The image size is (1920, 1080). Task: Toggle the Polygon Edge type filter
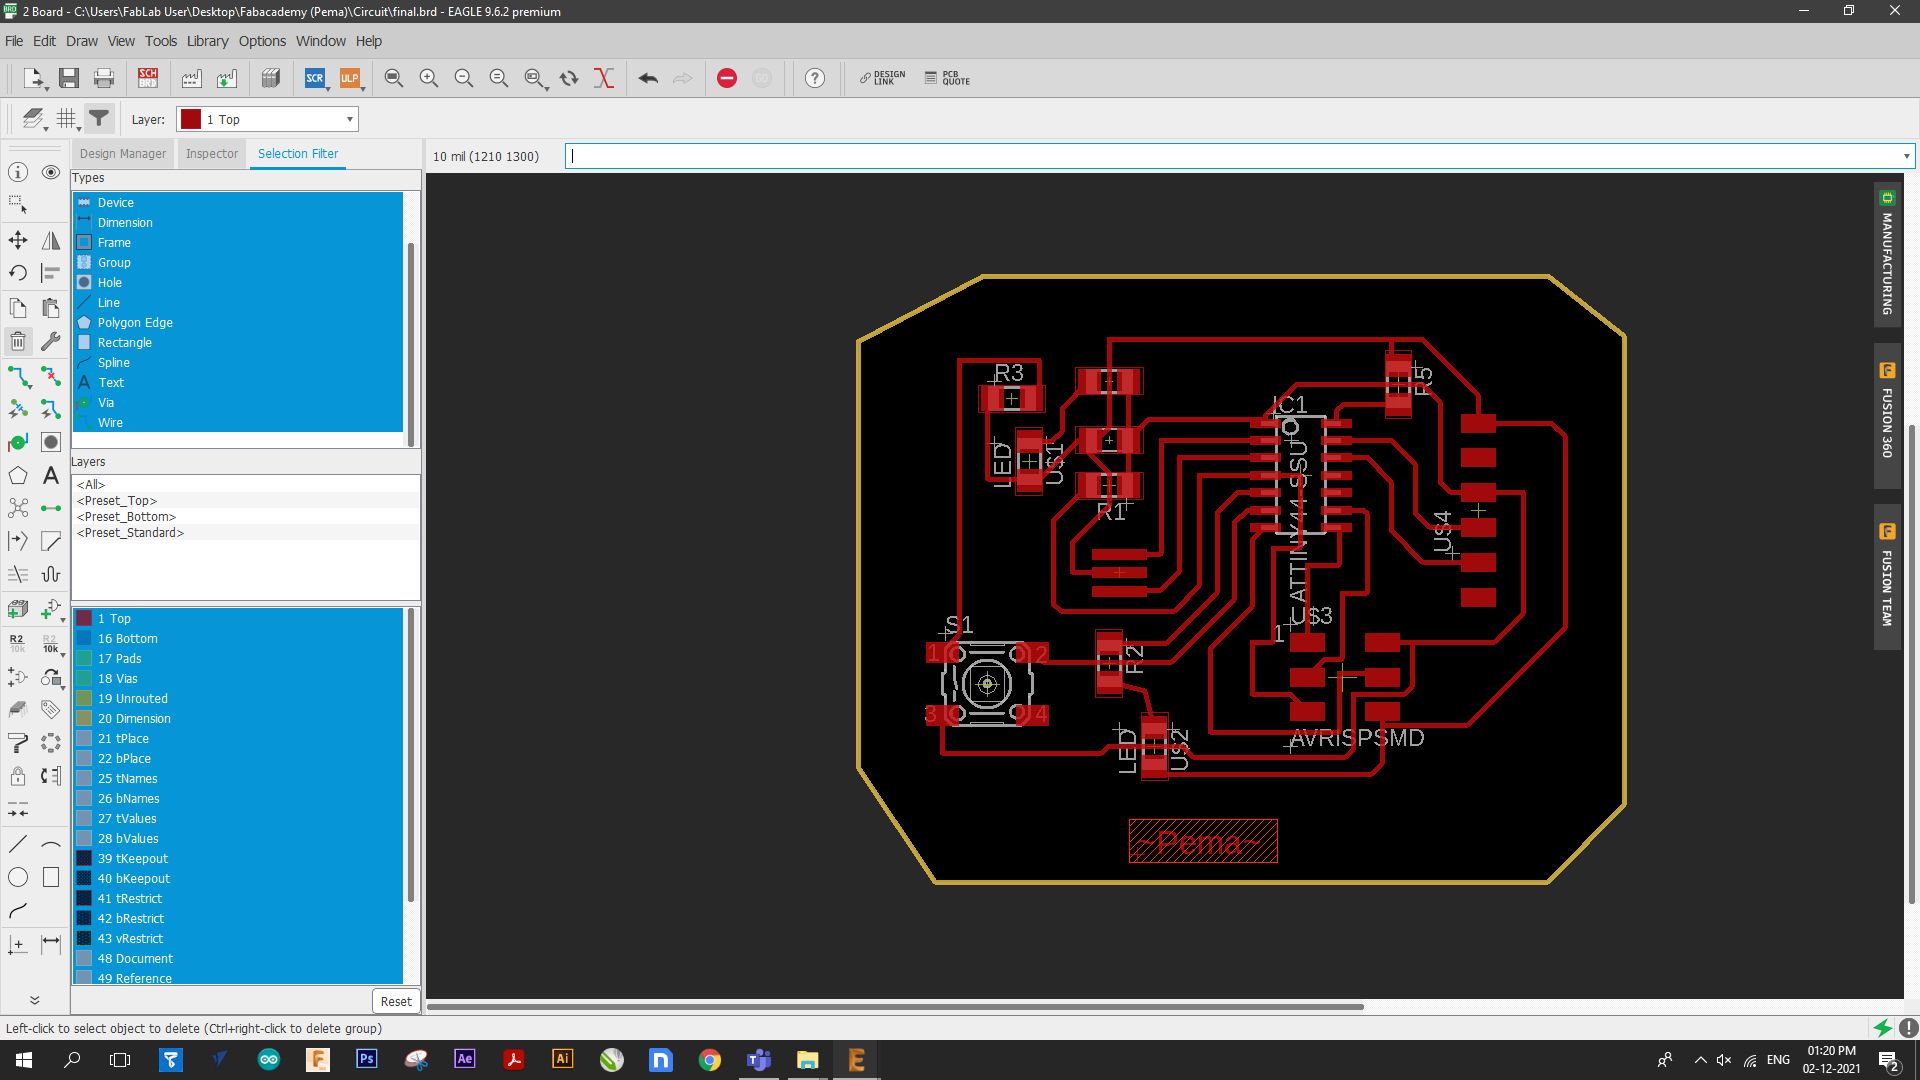click(x=238, y=322)
